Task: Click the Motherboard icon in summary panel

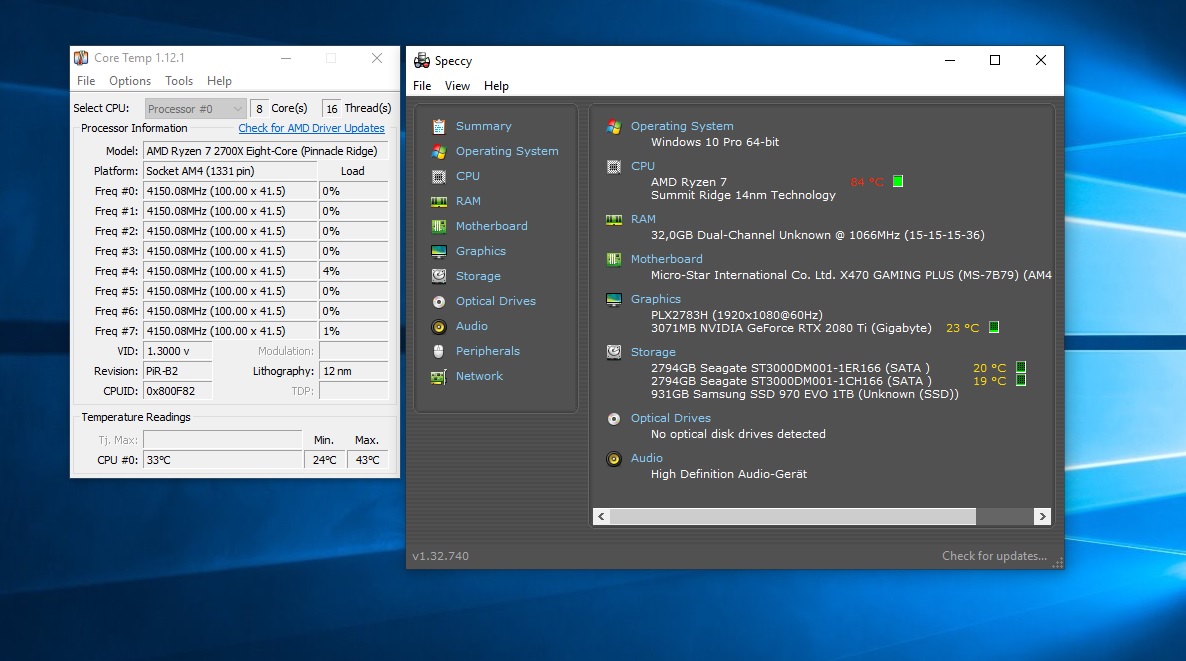Action: [x=614, y=259]
